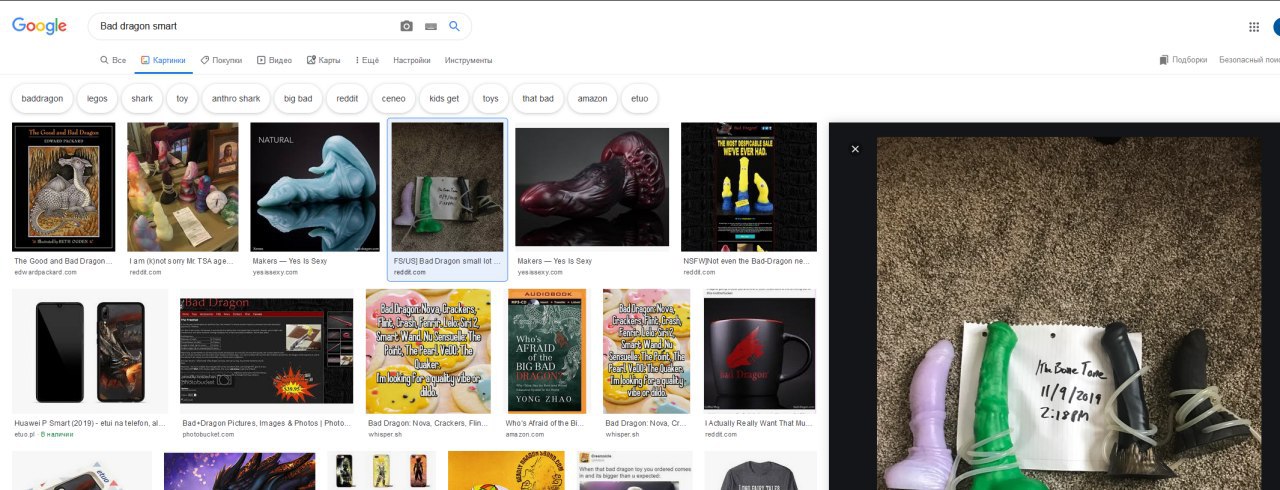Click the "Bad Dragon: Nova, Crackers, Flin..." caption
This screenshot has width=1280, height=490.
click(428, 424)
